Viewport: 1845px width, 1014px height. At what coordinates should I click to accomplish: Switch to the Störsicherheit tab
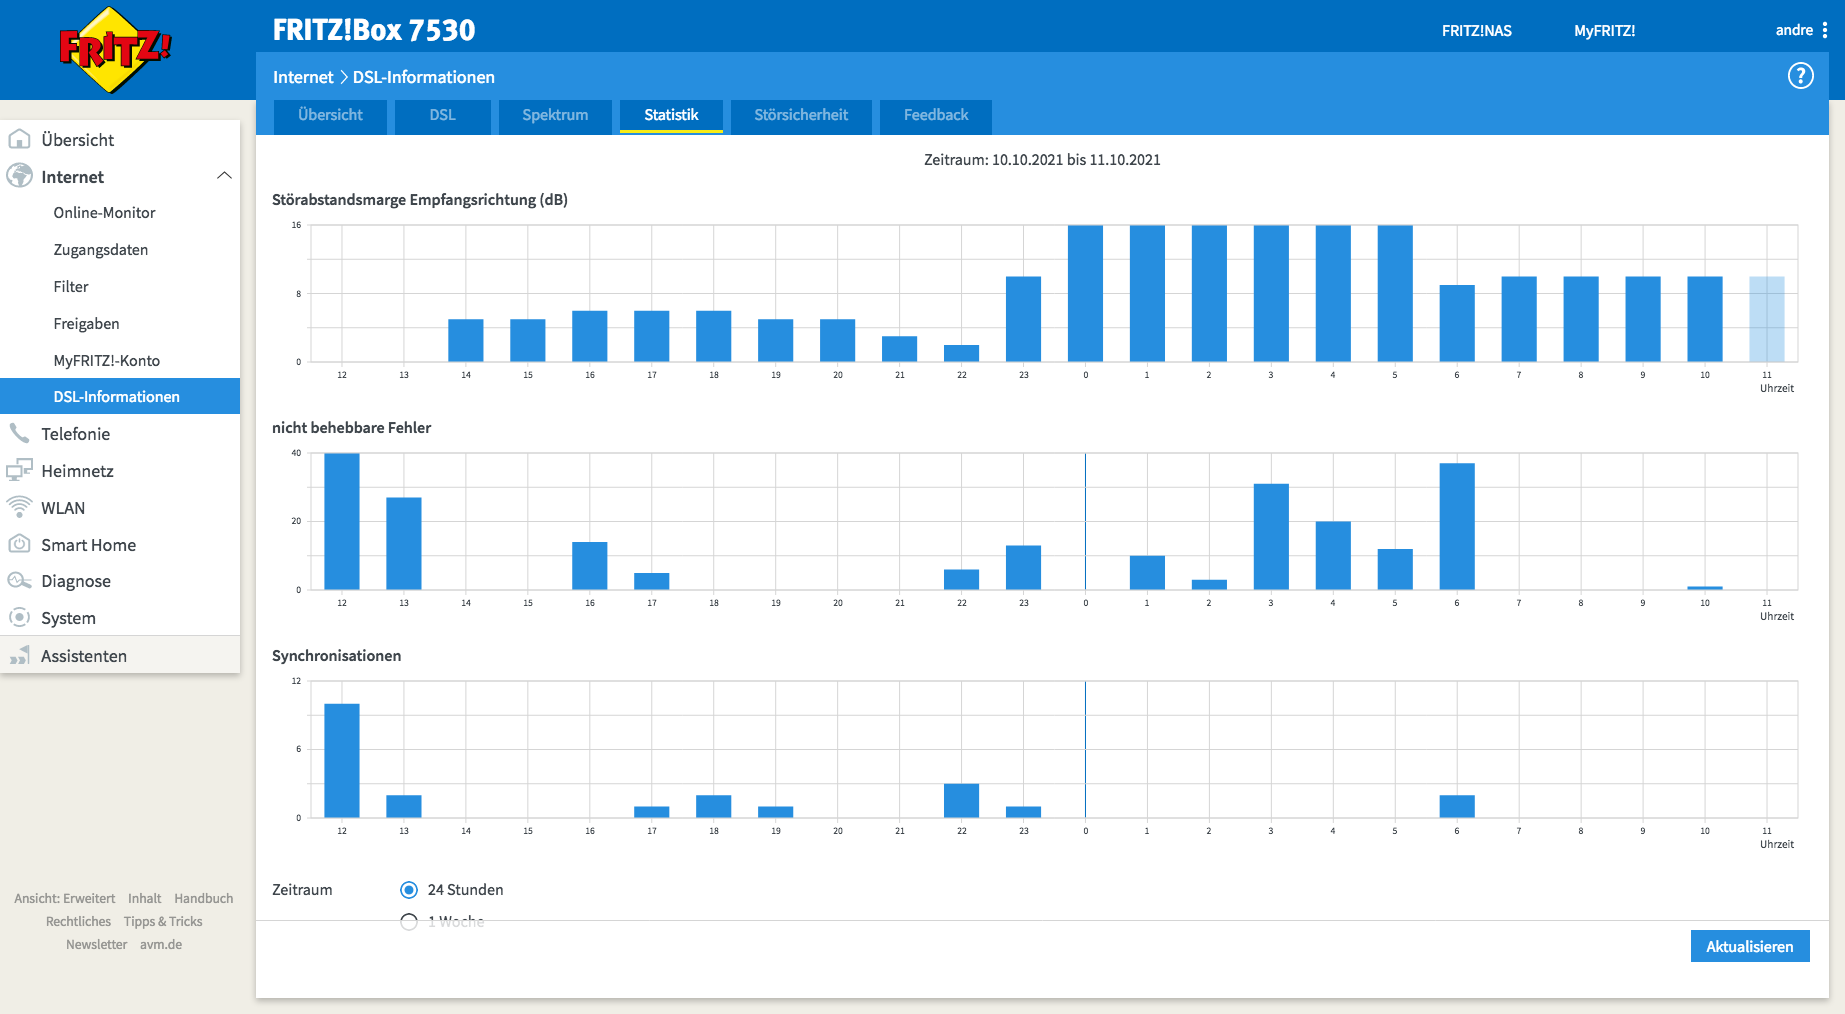801,116
